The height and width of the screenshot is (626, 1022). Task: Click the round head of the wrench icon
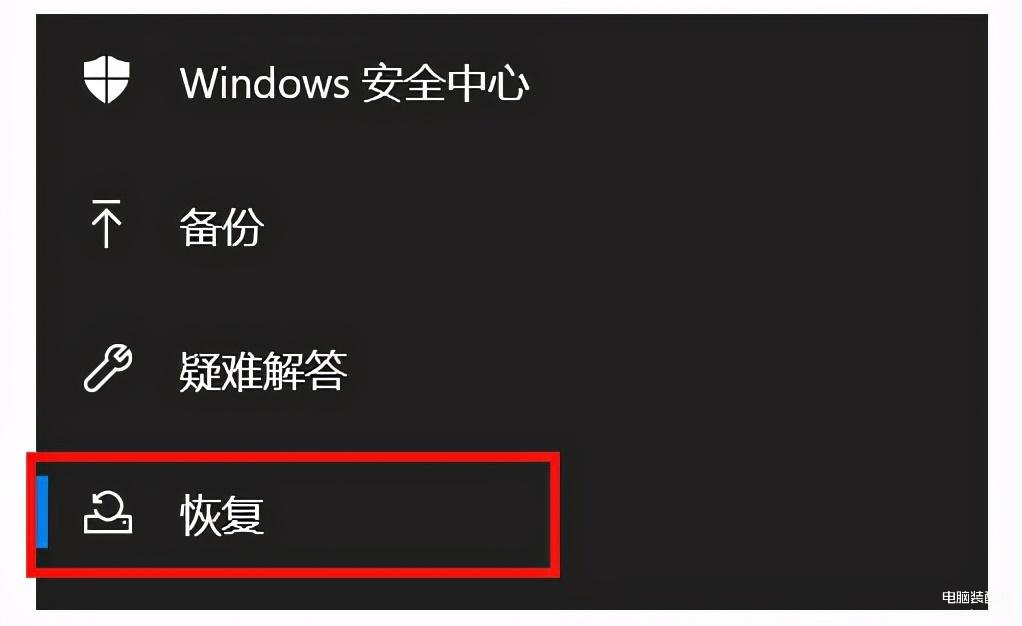(x=119, y=358)
